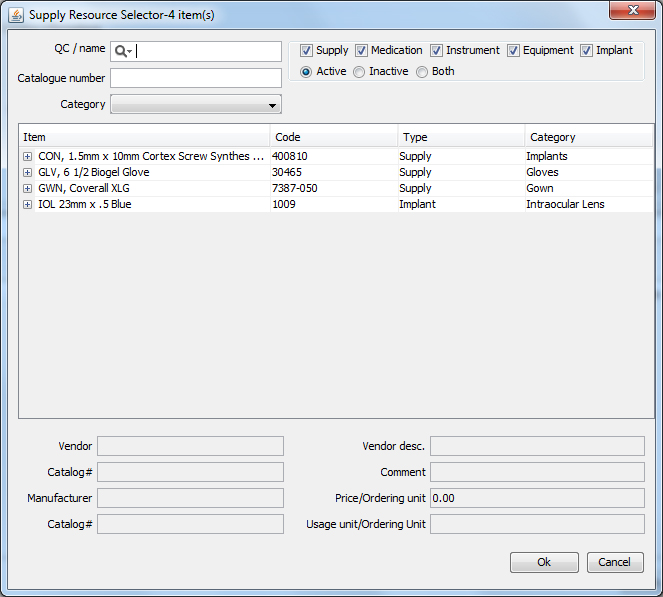Toggle the Medication checkbox
663x597 pixels.
(361, 51)
